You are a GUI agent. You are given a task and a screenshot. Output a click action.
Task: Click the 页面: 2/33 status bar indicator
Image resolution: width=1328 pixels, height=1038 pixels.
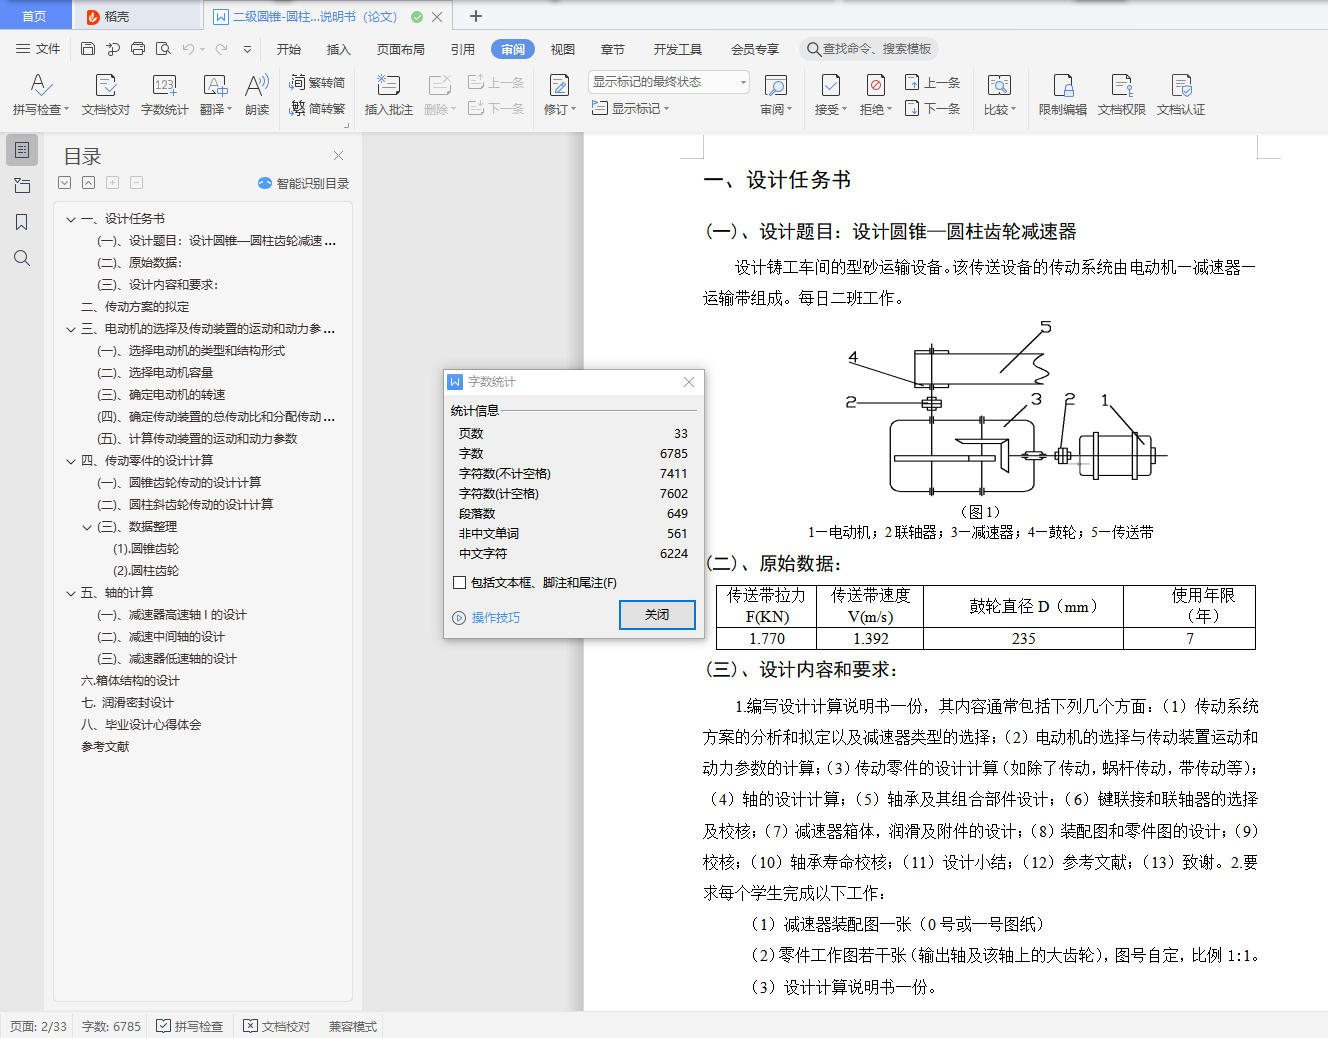(39, 1026)
